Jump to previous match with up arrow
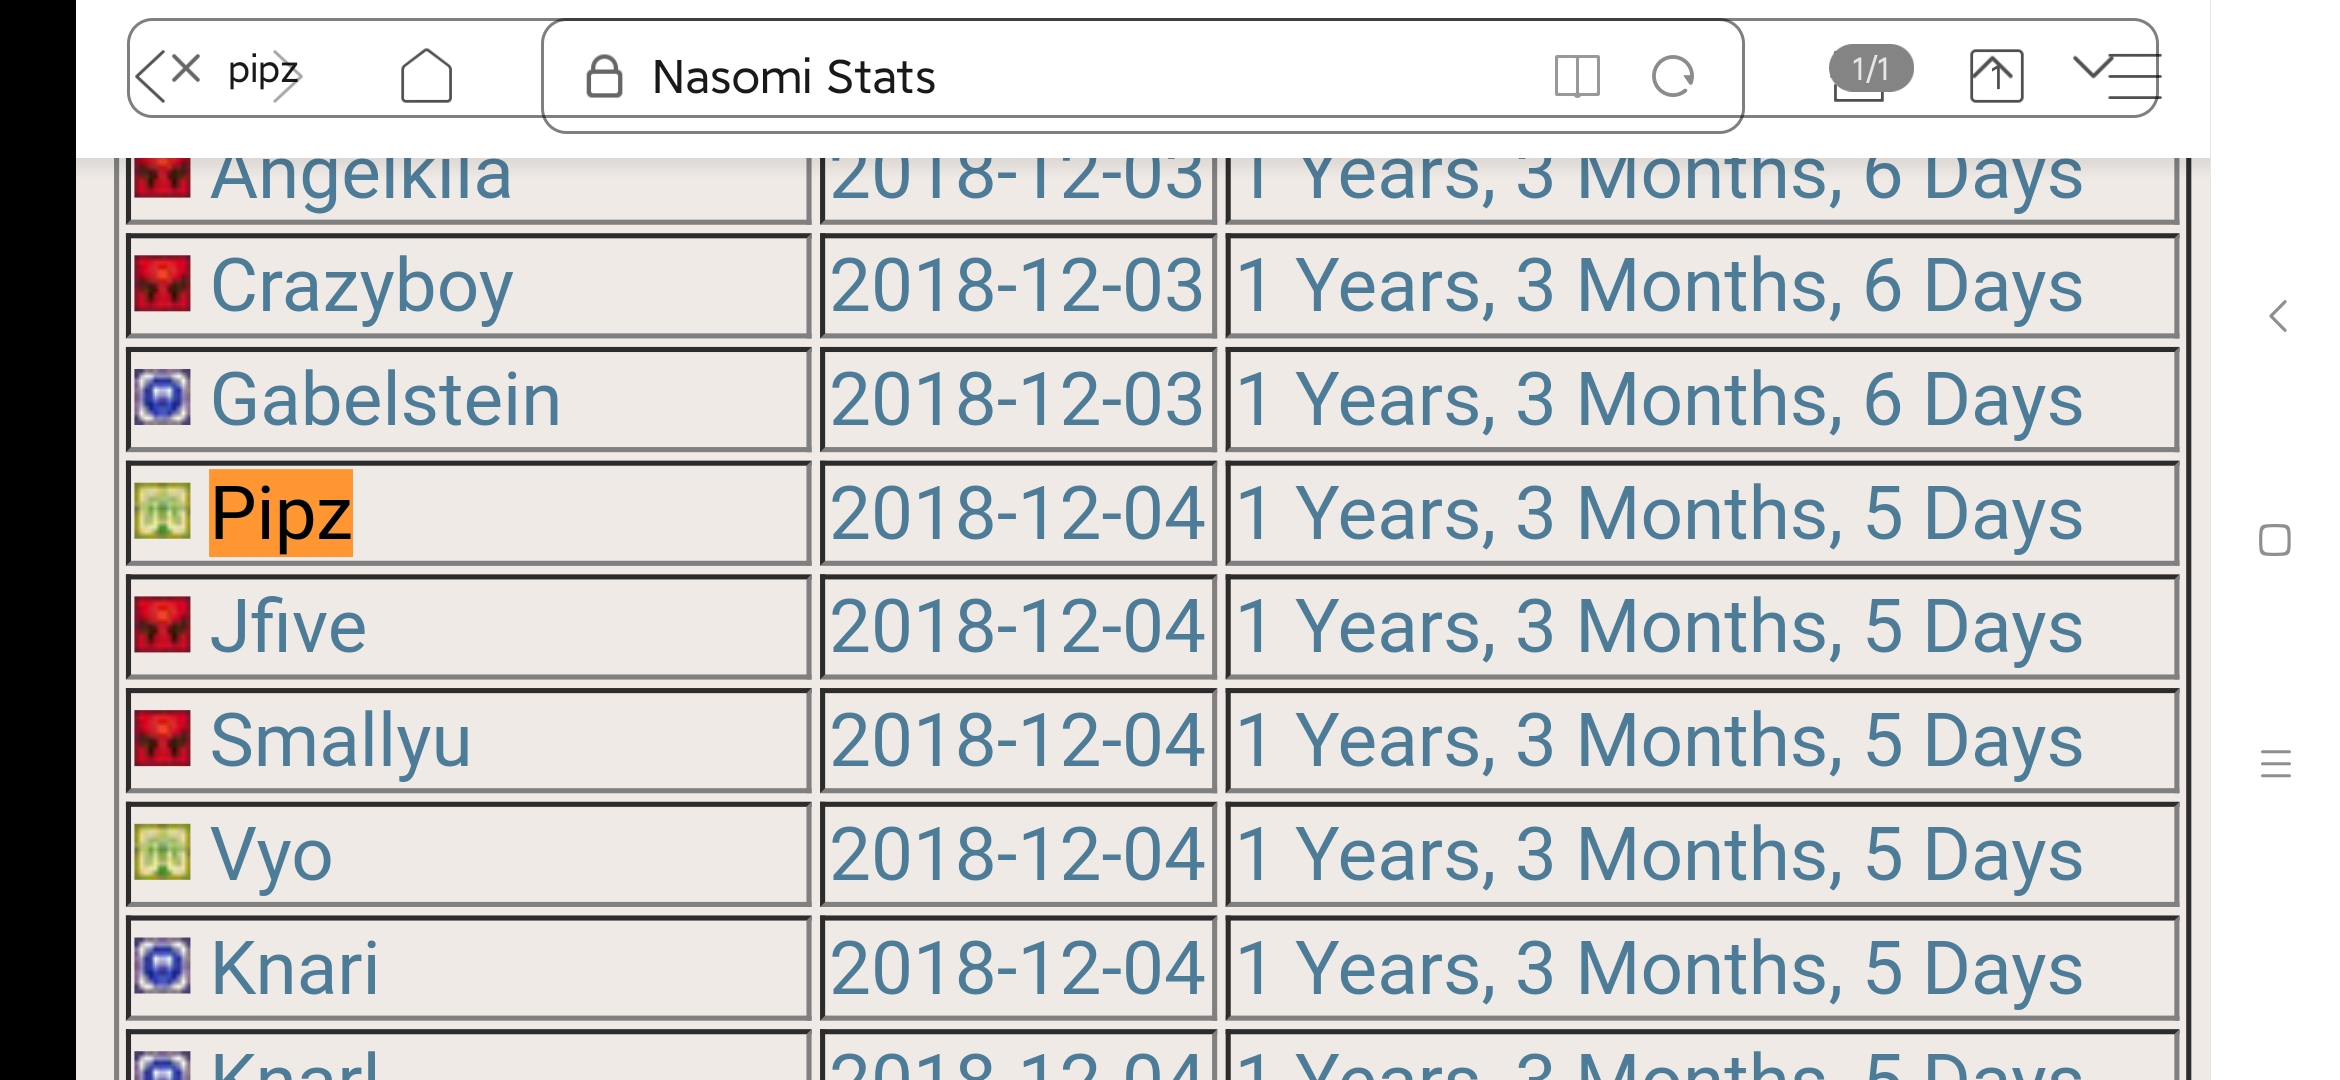 pyautogui.click(x=1996, y=76)
